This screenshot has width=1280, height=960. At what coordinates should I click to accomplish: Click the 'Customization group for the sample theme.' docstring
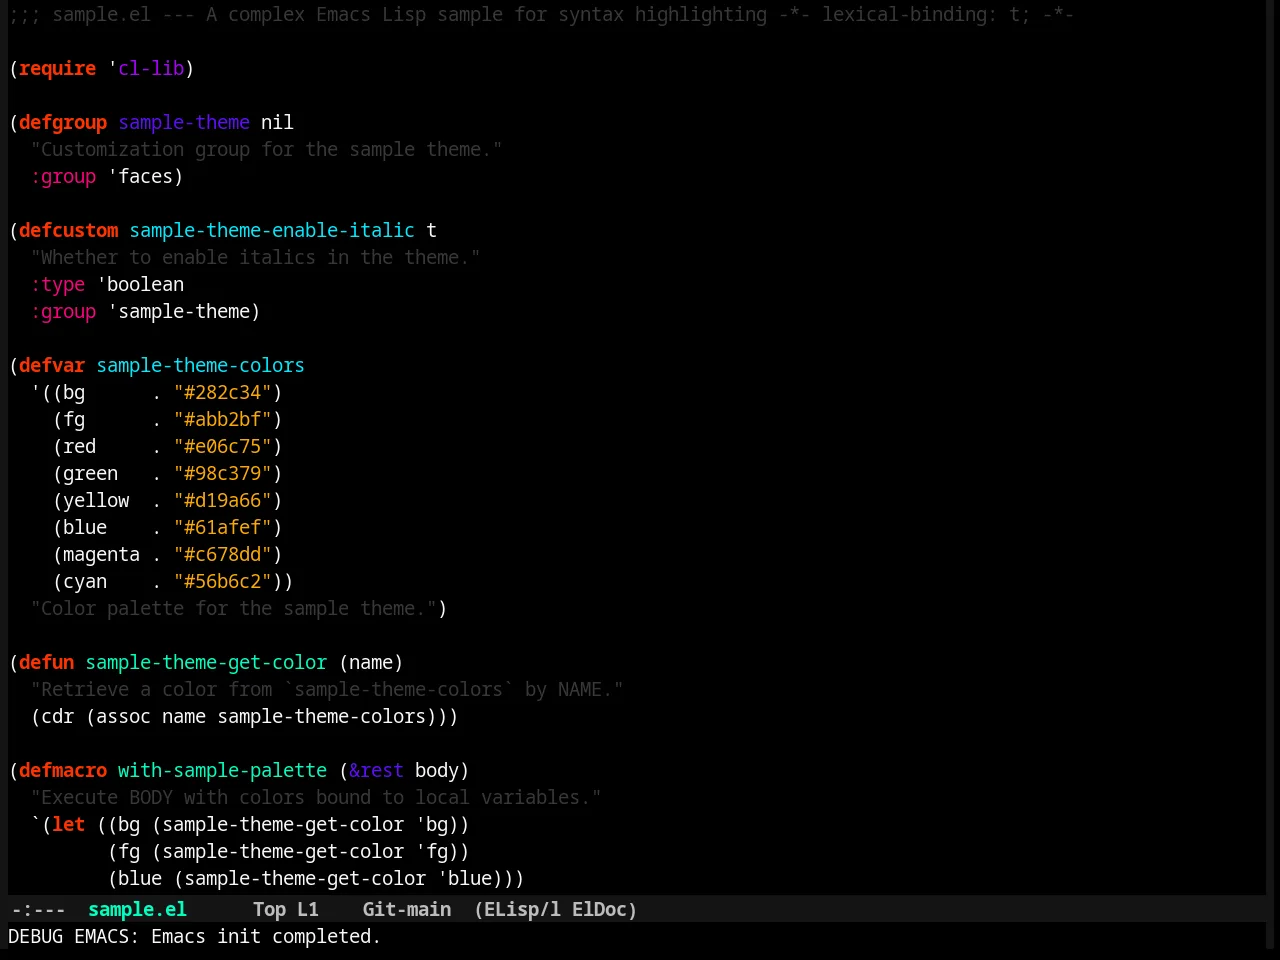click(266, 149)
